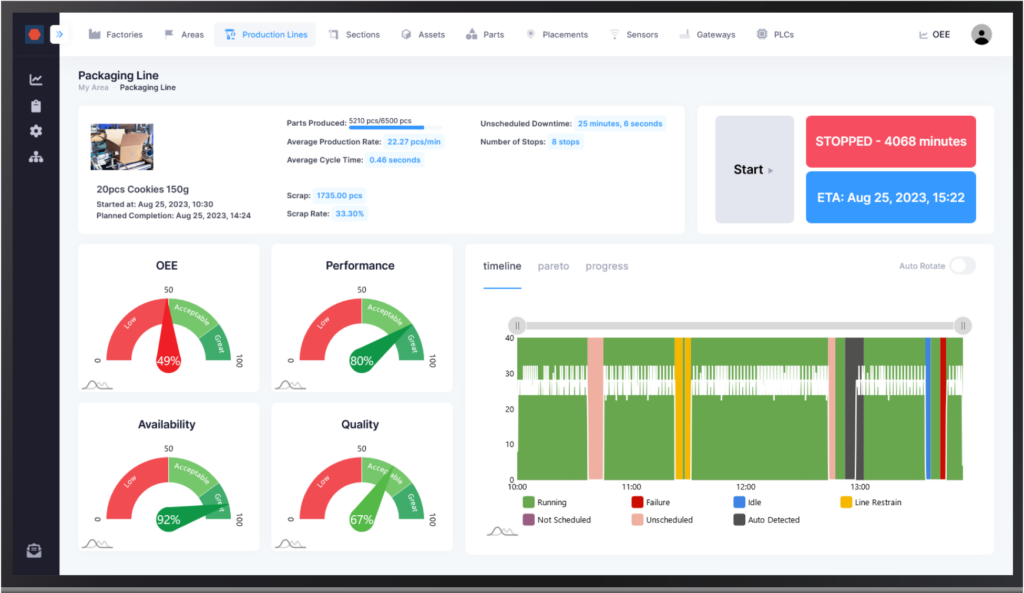Click the ETA Aug 25, 2023 panel
Image resolution: width=1024 pixels, height=593 pixels.
point(891,197)
